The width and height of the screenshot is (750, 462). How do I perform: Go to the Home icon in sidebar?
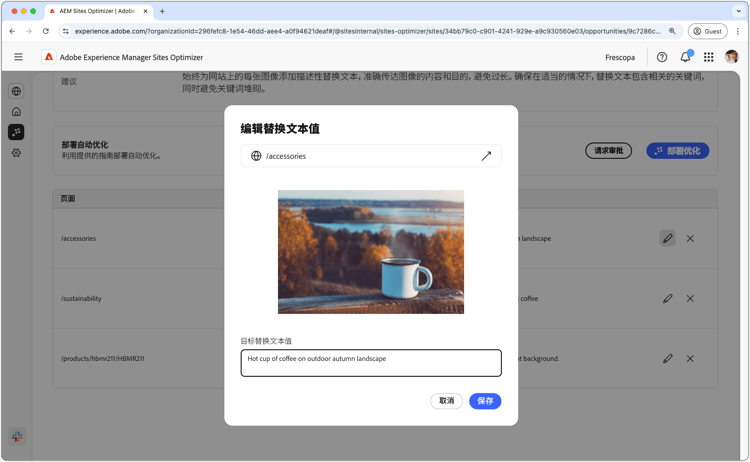tap(16, 111)
